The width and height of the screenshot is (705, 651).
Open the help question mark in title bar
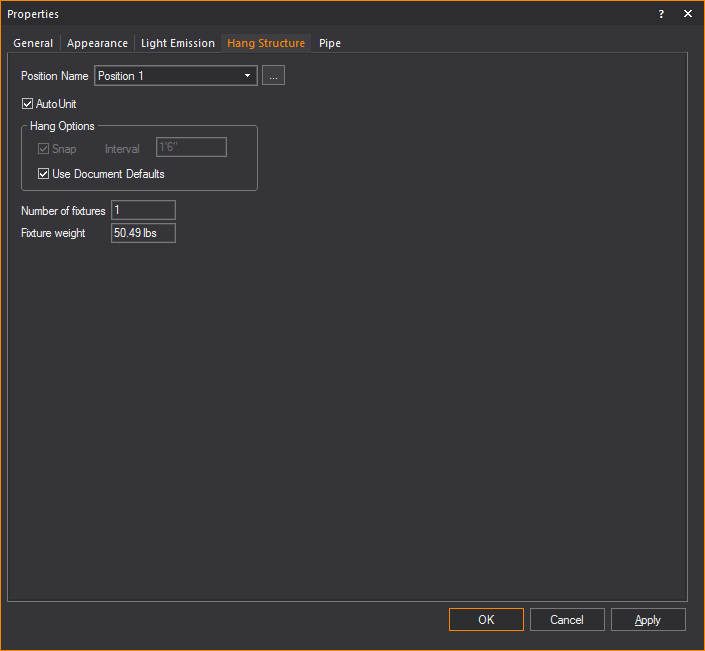[x=661, y=14]
